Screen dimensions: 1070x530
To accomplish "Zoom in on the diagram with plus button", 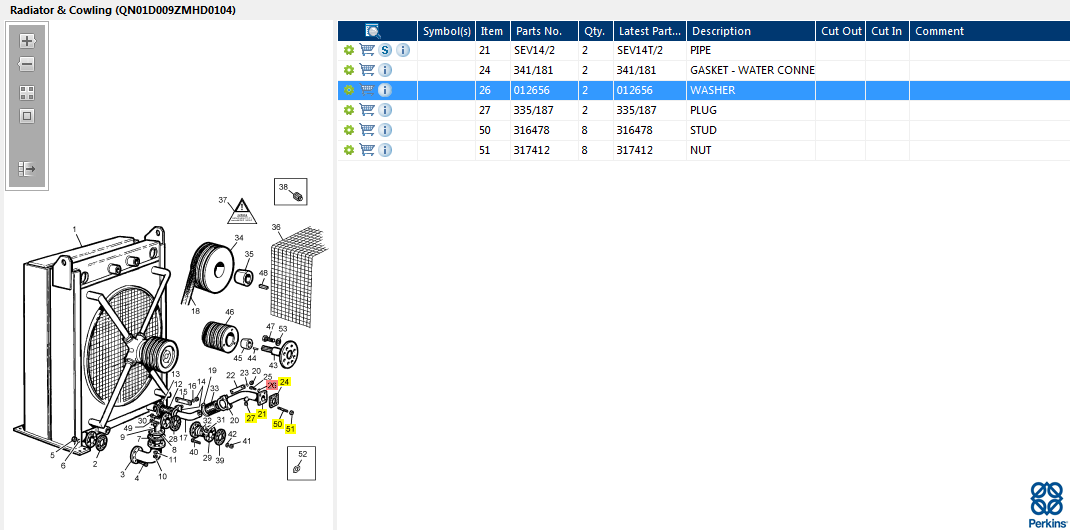I will click(27, 41).
